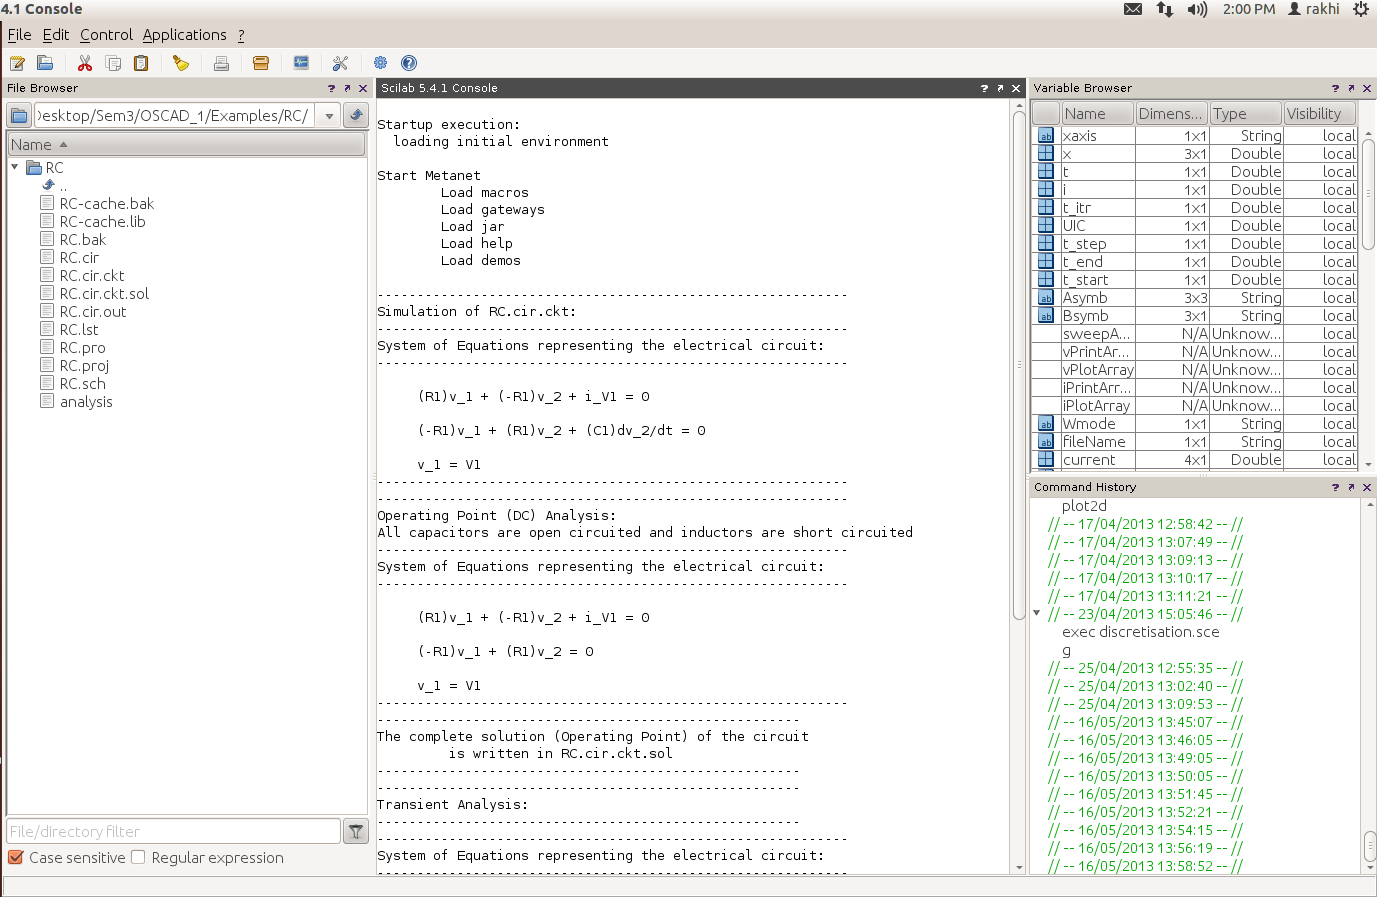Undock the Scilab Console panel
Screen dimensions: 1377x897
coord(1000,88)
